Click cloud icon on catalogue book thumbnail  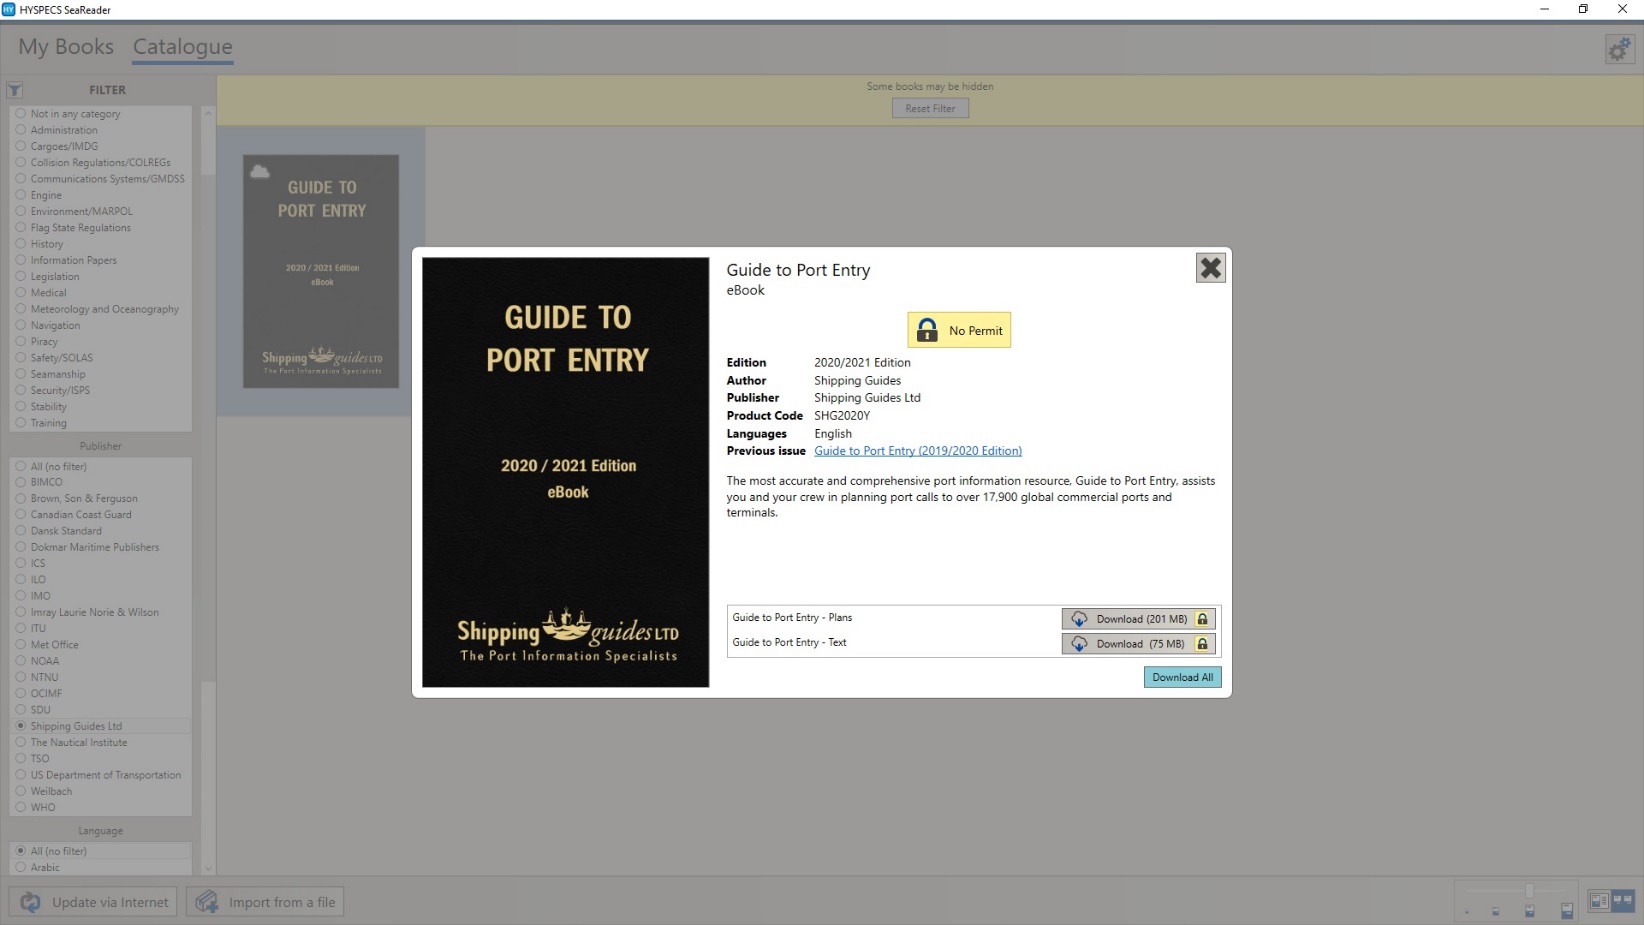(260, 171)
